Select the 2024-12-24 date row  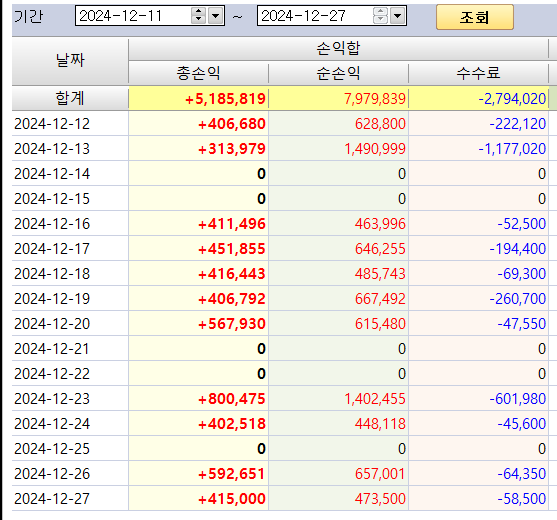(52, 424)
